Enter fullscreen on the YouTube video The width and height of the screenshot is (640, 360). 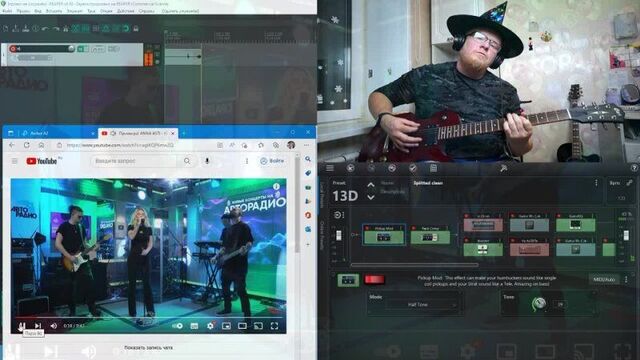(274, 326)
